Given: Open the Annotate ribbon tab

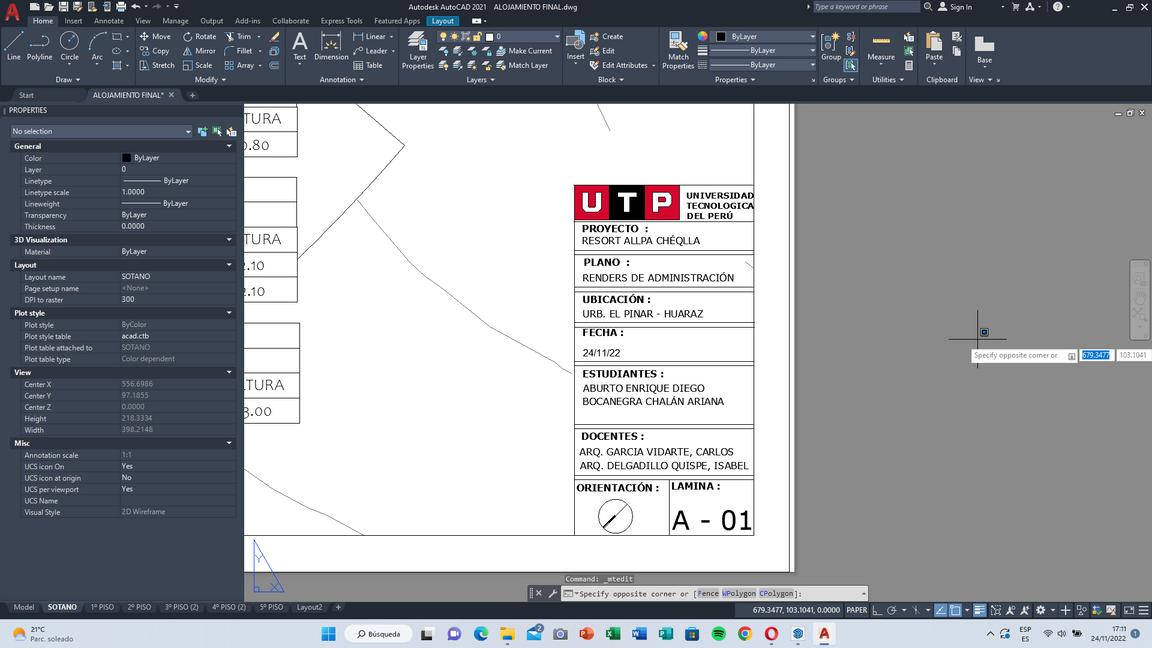Looking at the screenshot, I should point(109,21).
